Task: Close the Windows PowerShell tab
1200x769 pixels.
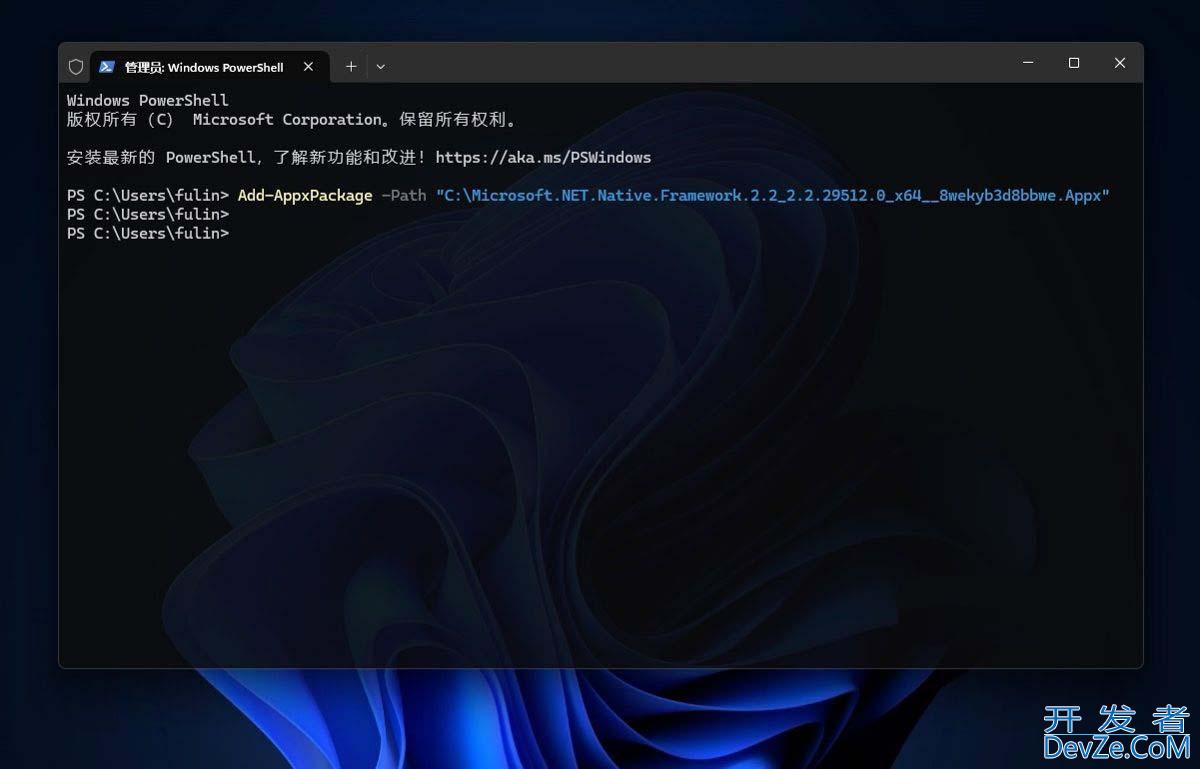Action: (308, 67)
